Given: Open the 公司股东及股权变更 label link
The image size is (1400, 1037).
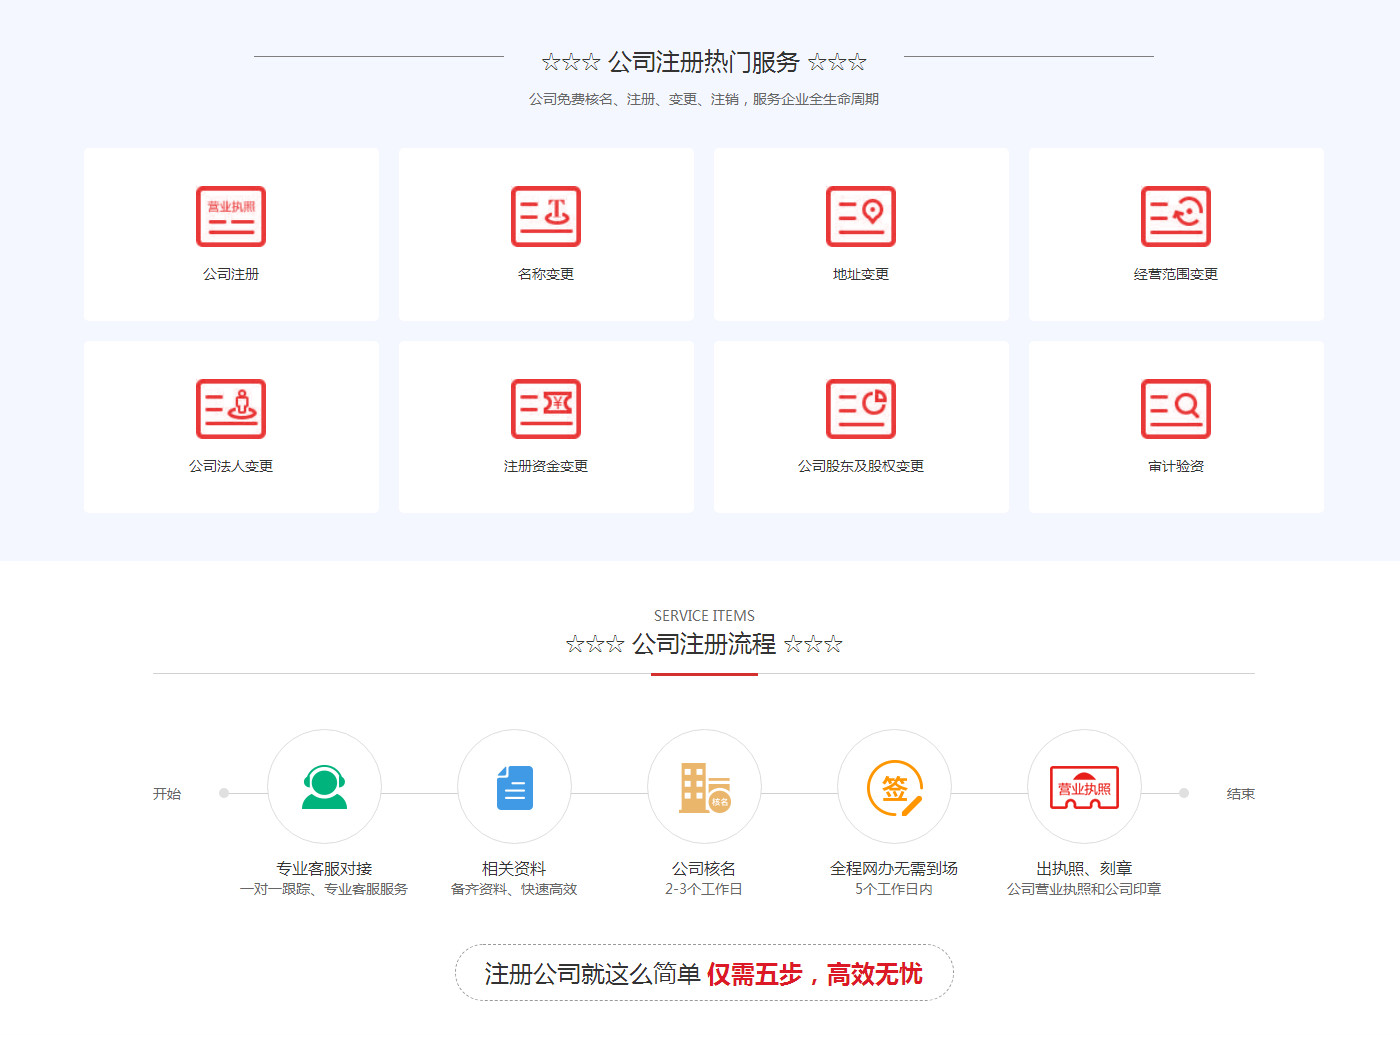Looking at the screenshot, I should [x=861, y=466].
